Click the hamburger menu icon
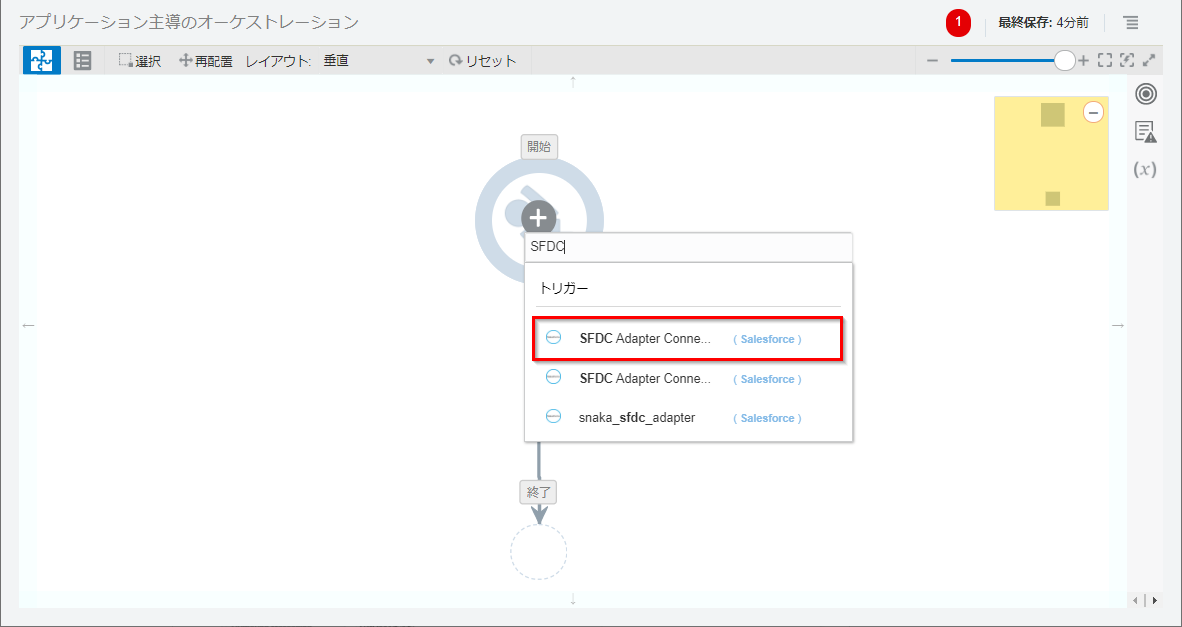Image resolution: width=1182 pixels, height=627 pixels. (1130, 22)
